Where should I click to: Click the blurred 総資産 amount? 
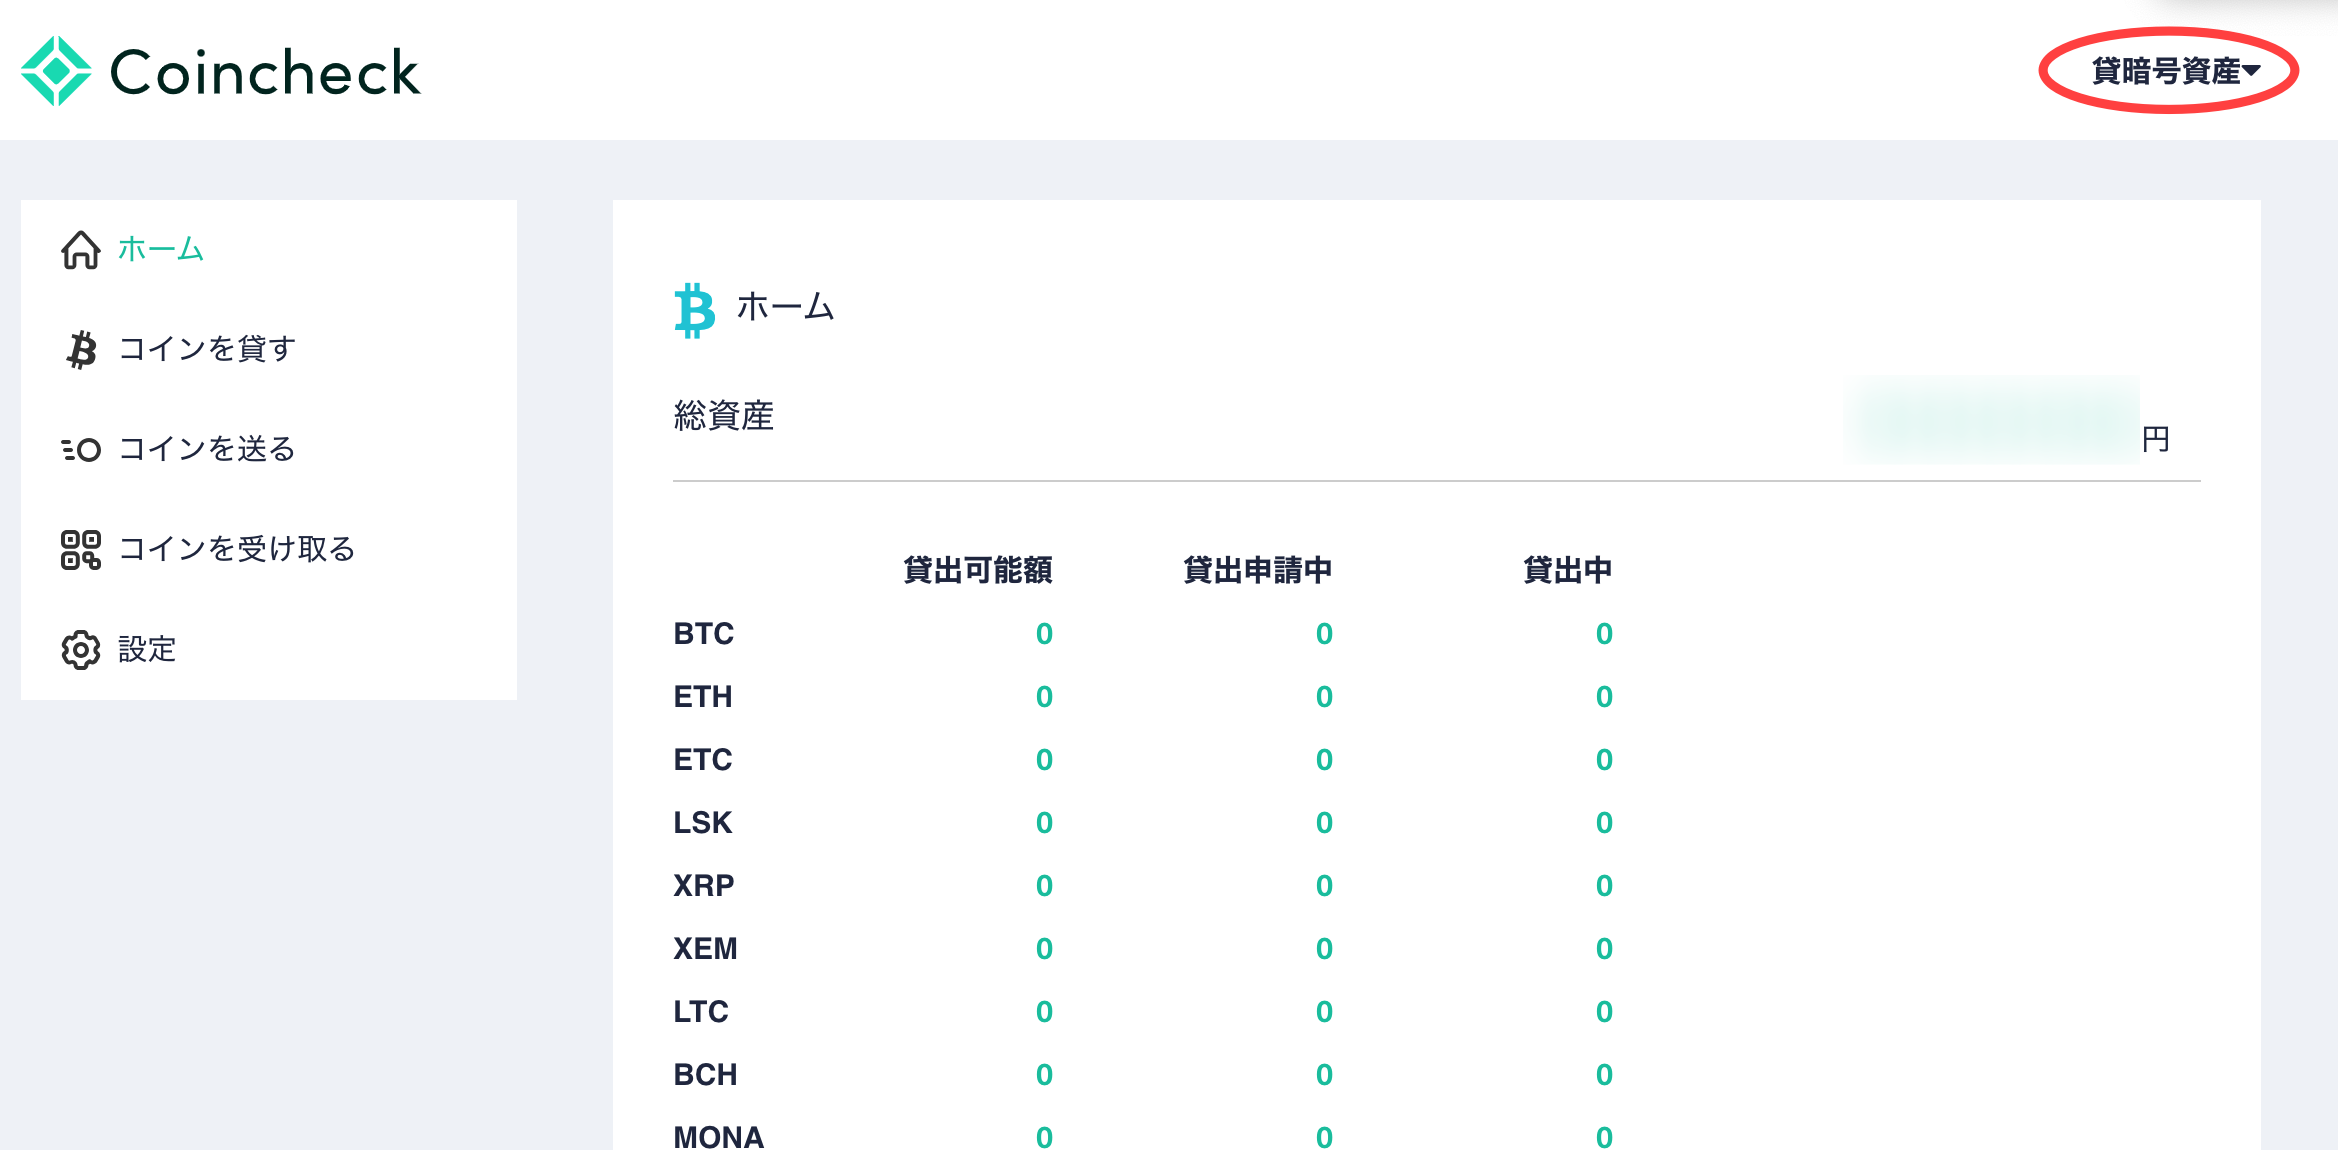[1993, 420]
